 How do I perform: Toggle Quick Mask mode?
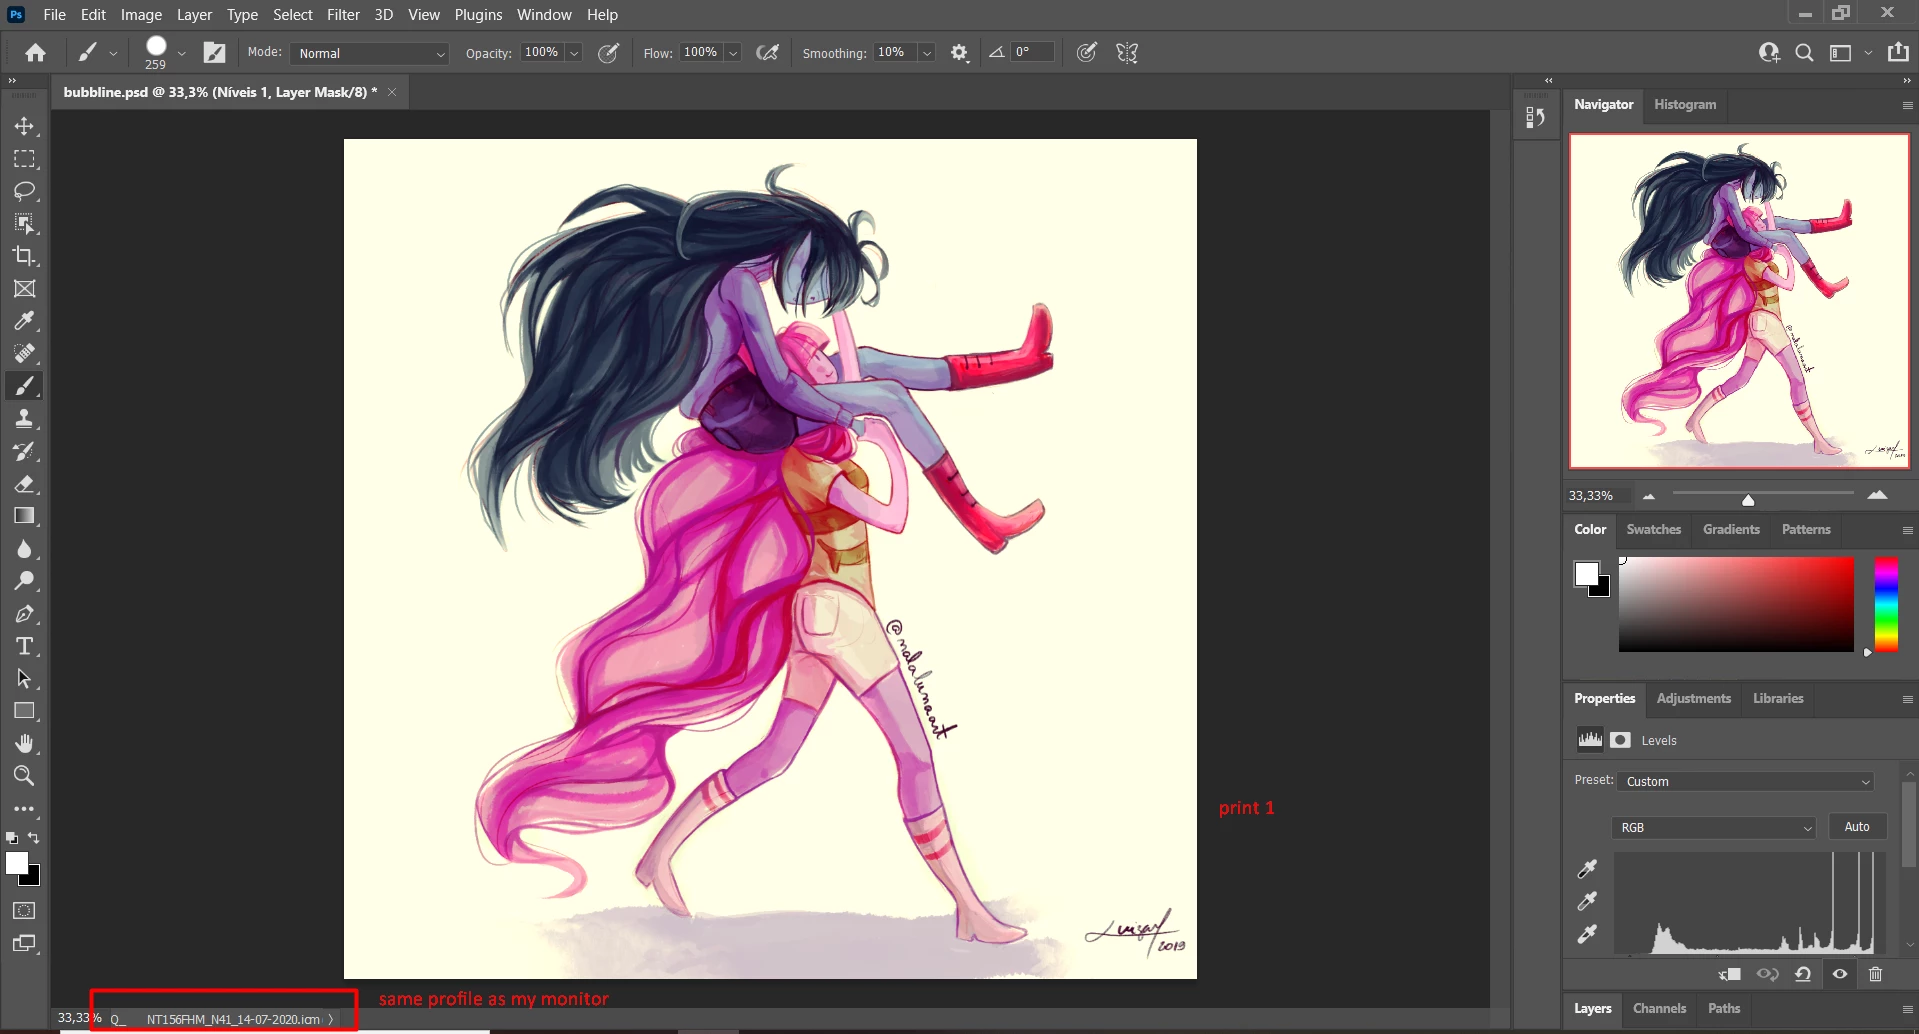(x=25, y=911)
